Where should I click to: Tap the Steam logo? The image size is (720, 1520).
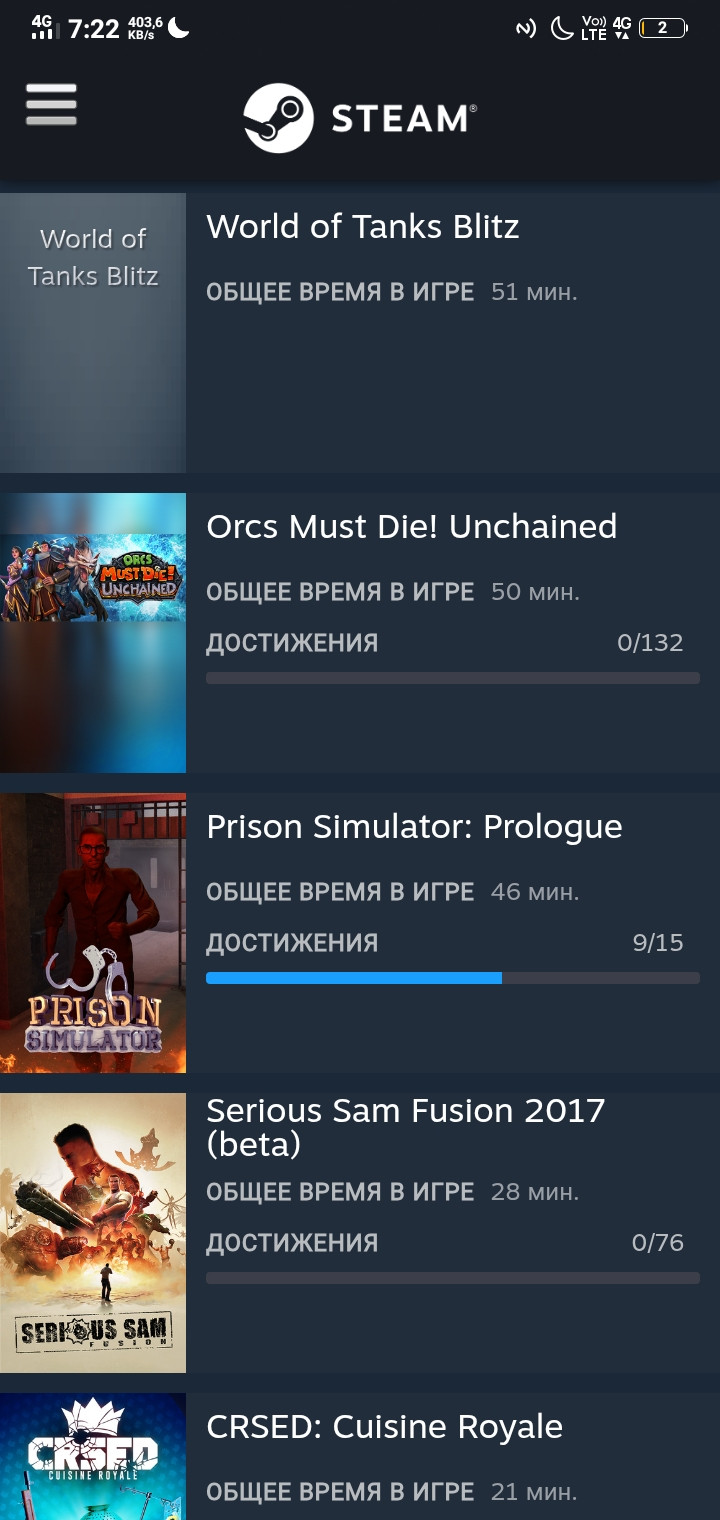click(x=360, y=118)
